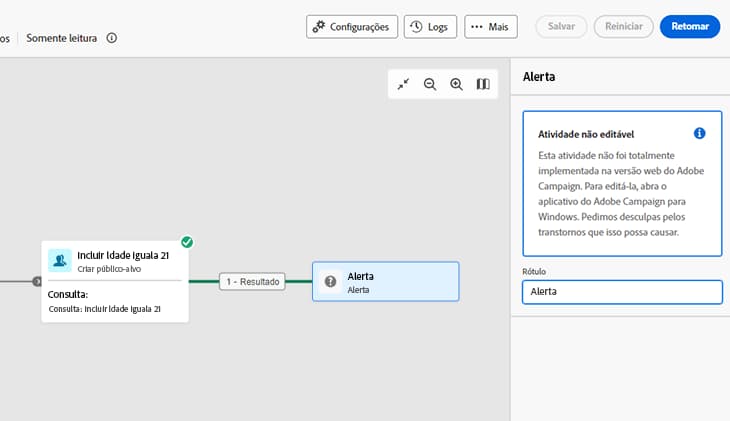730x421 pixels.
Task: Click the Consulta: Incluir idade iguala 21 text
Action: click(x=104, y=309)
